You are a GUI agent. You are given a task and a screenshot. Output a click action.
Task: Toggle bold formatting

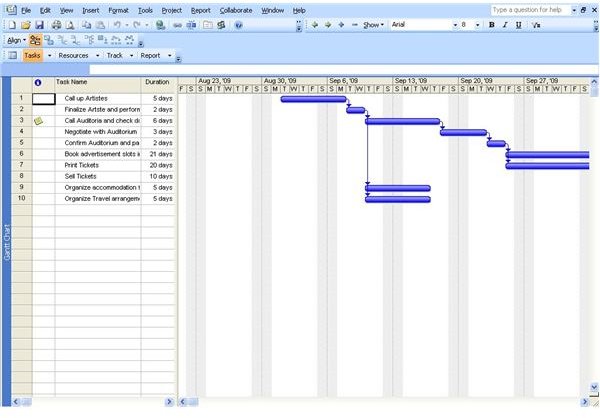click(492, 25)
